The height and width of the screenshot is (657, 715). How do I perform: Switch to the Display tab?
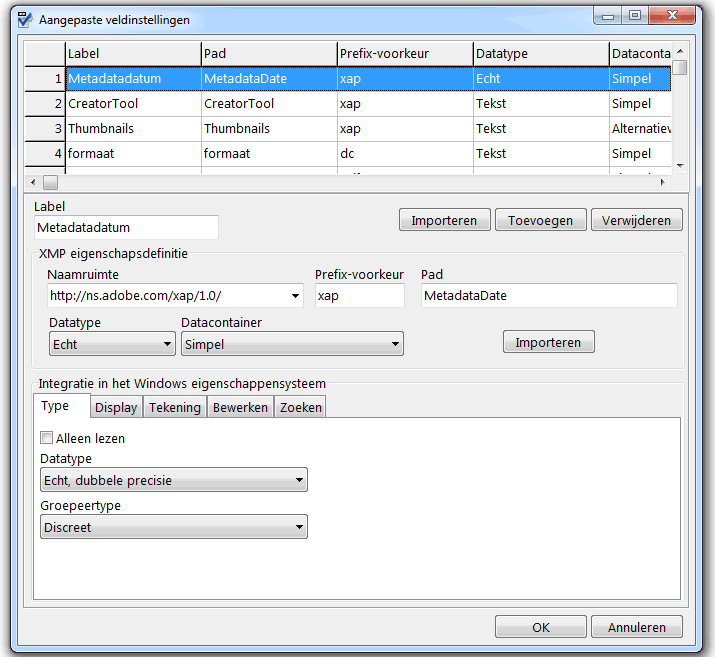(116, 407)
